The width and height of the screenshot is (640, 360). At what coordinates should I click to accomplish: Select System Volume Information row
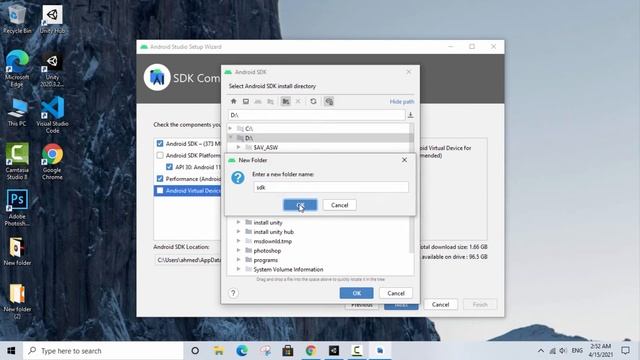tap(318, 269)
